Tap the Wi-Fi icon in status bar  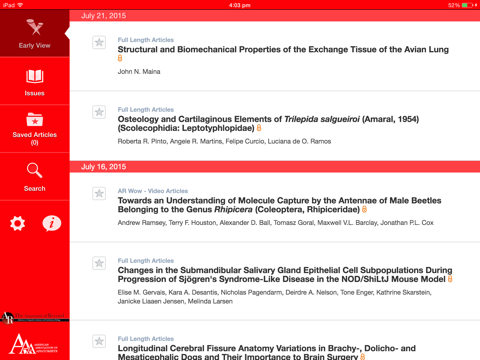[20, 5]
